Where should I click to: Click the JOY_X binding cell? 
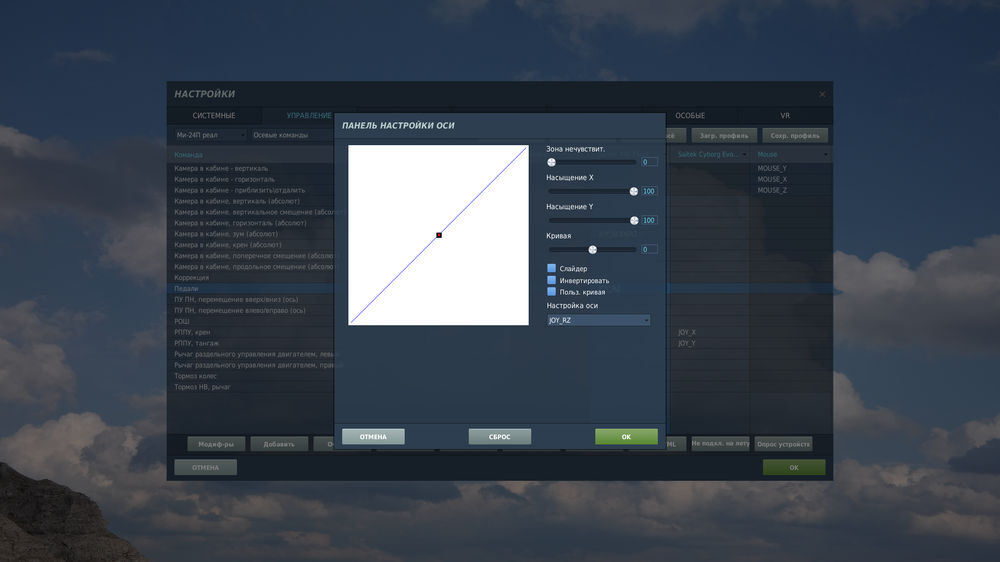pyautogui.click(x=709, y=332)
